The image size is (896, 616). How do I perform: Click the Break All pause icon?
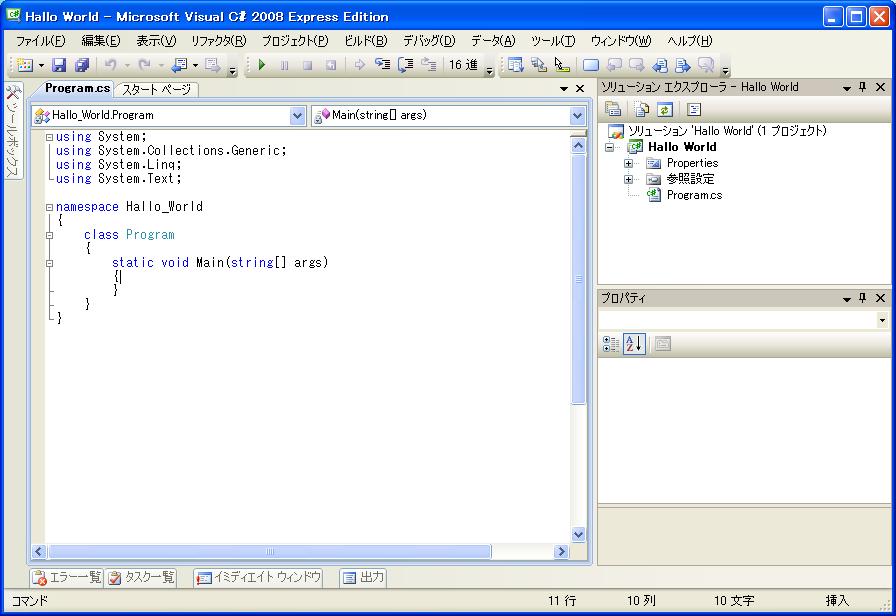click(284, 65)
